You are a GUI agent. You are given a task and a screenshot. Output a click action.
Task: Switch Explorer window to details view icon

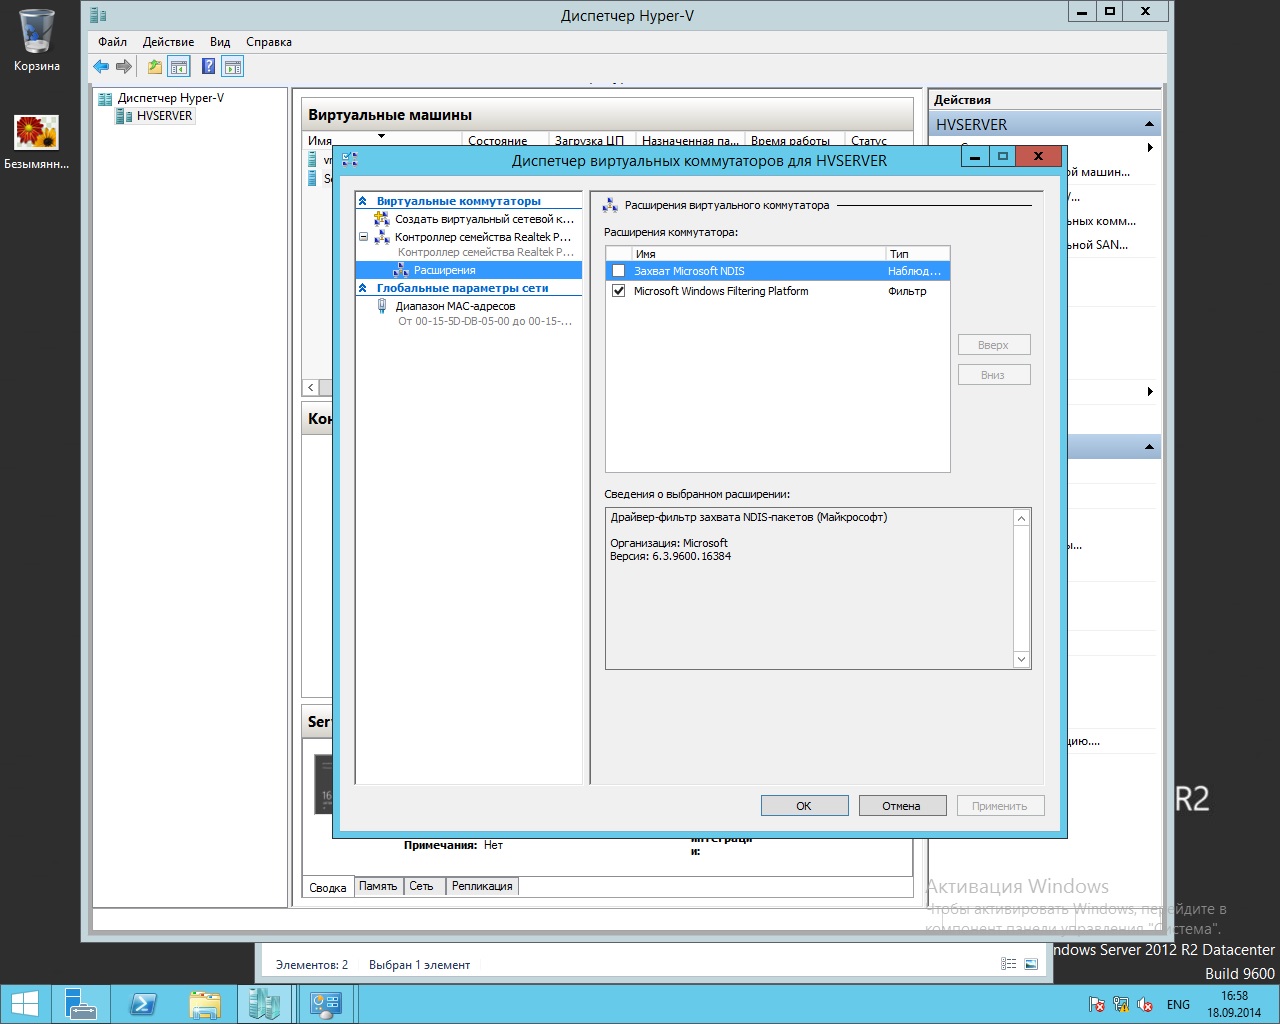[1009, 964]
